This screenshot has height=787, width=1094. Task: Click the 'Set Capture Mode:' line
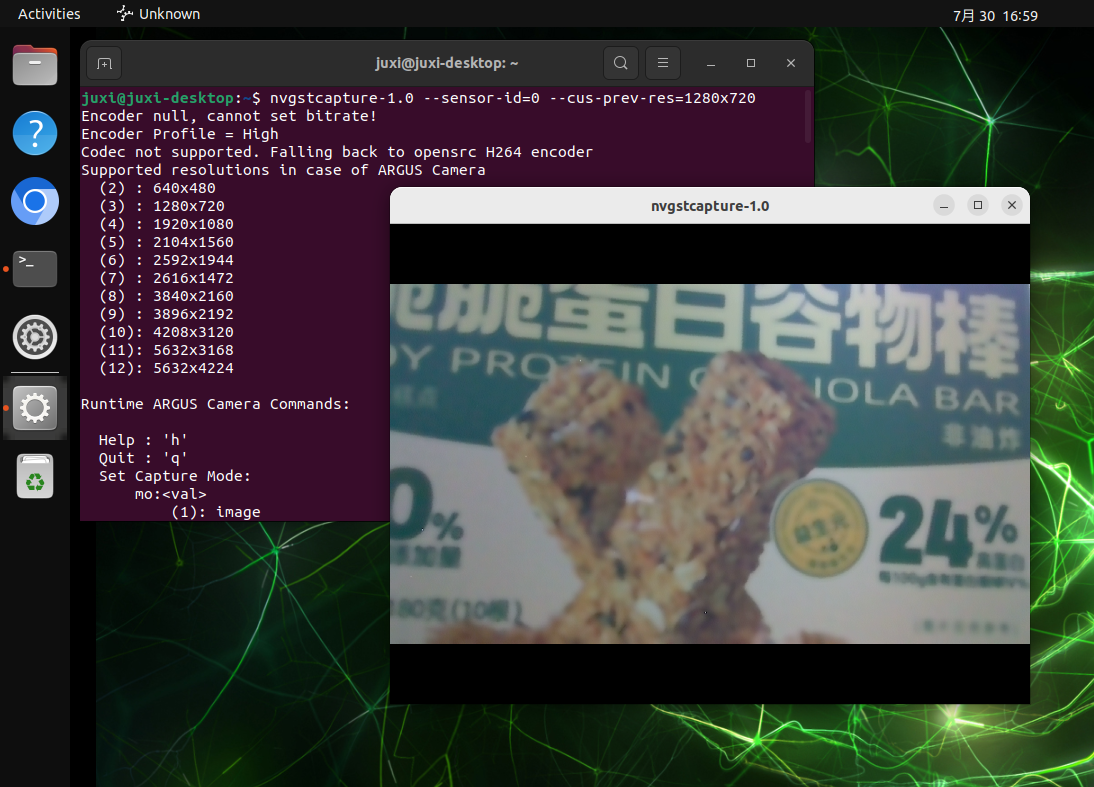click(x=174, y=477)
